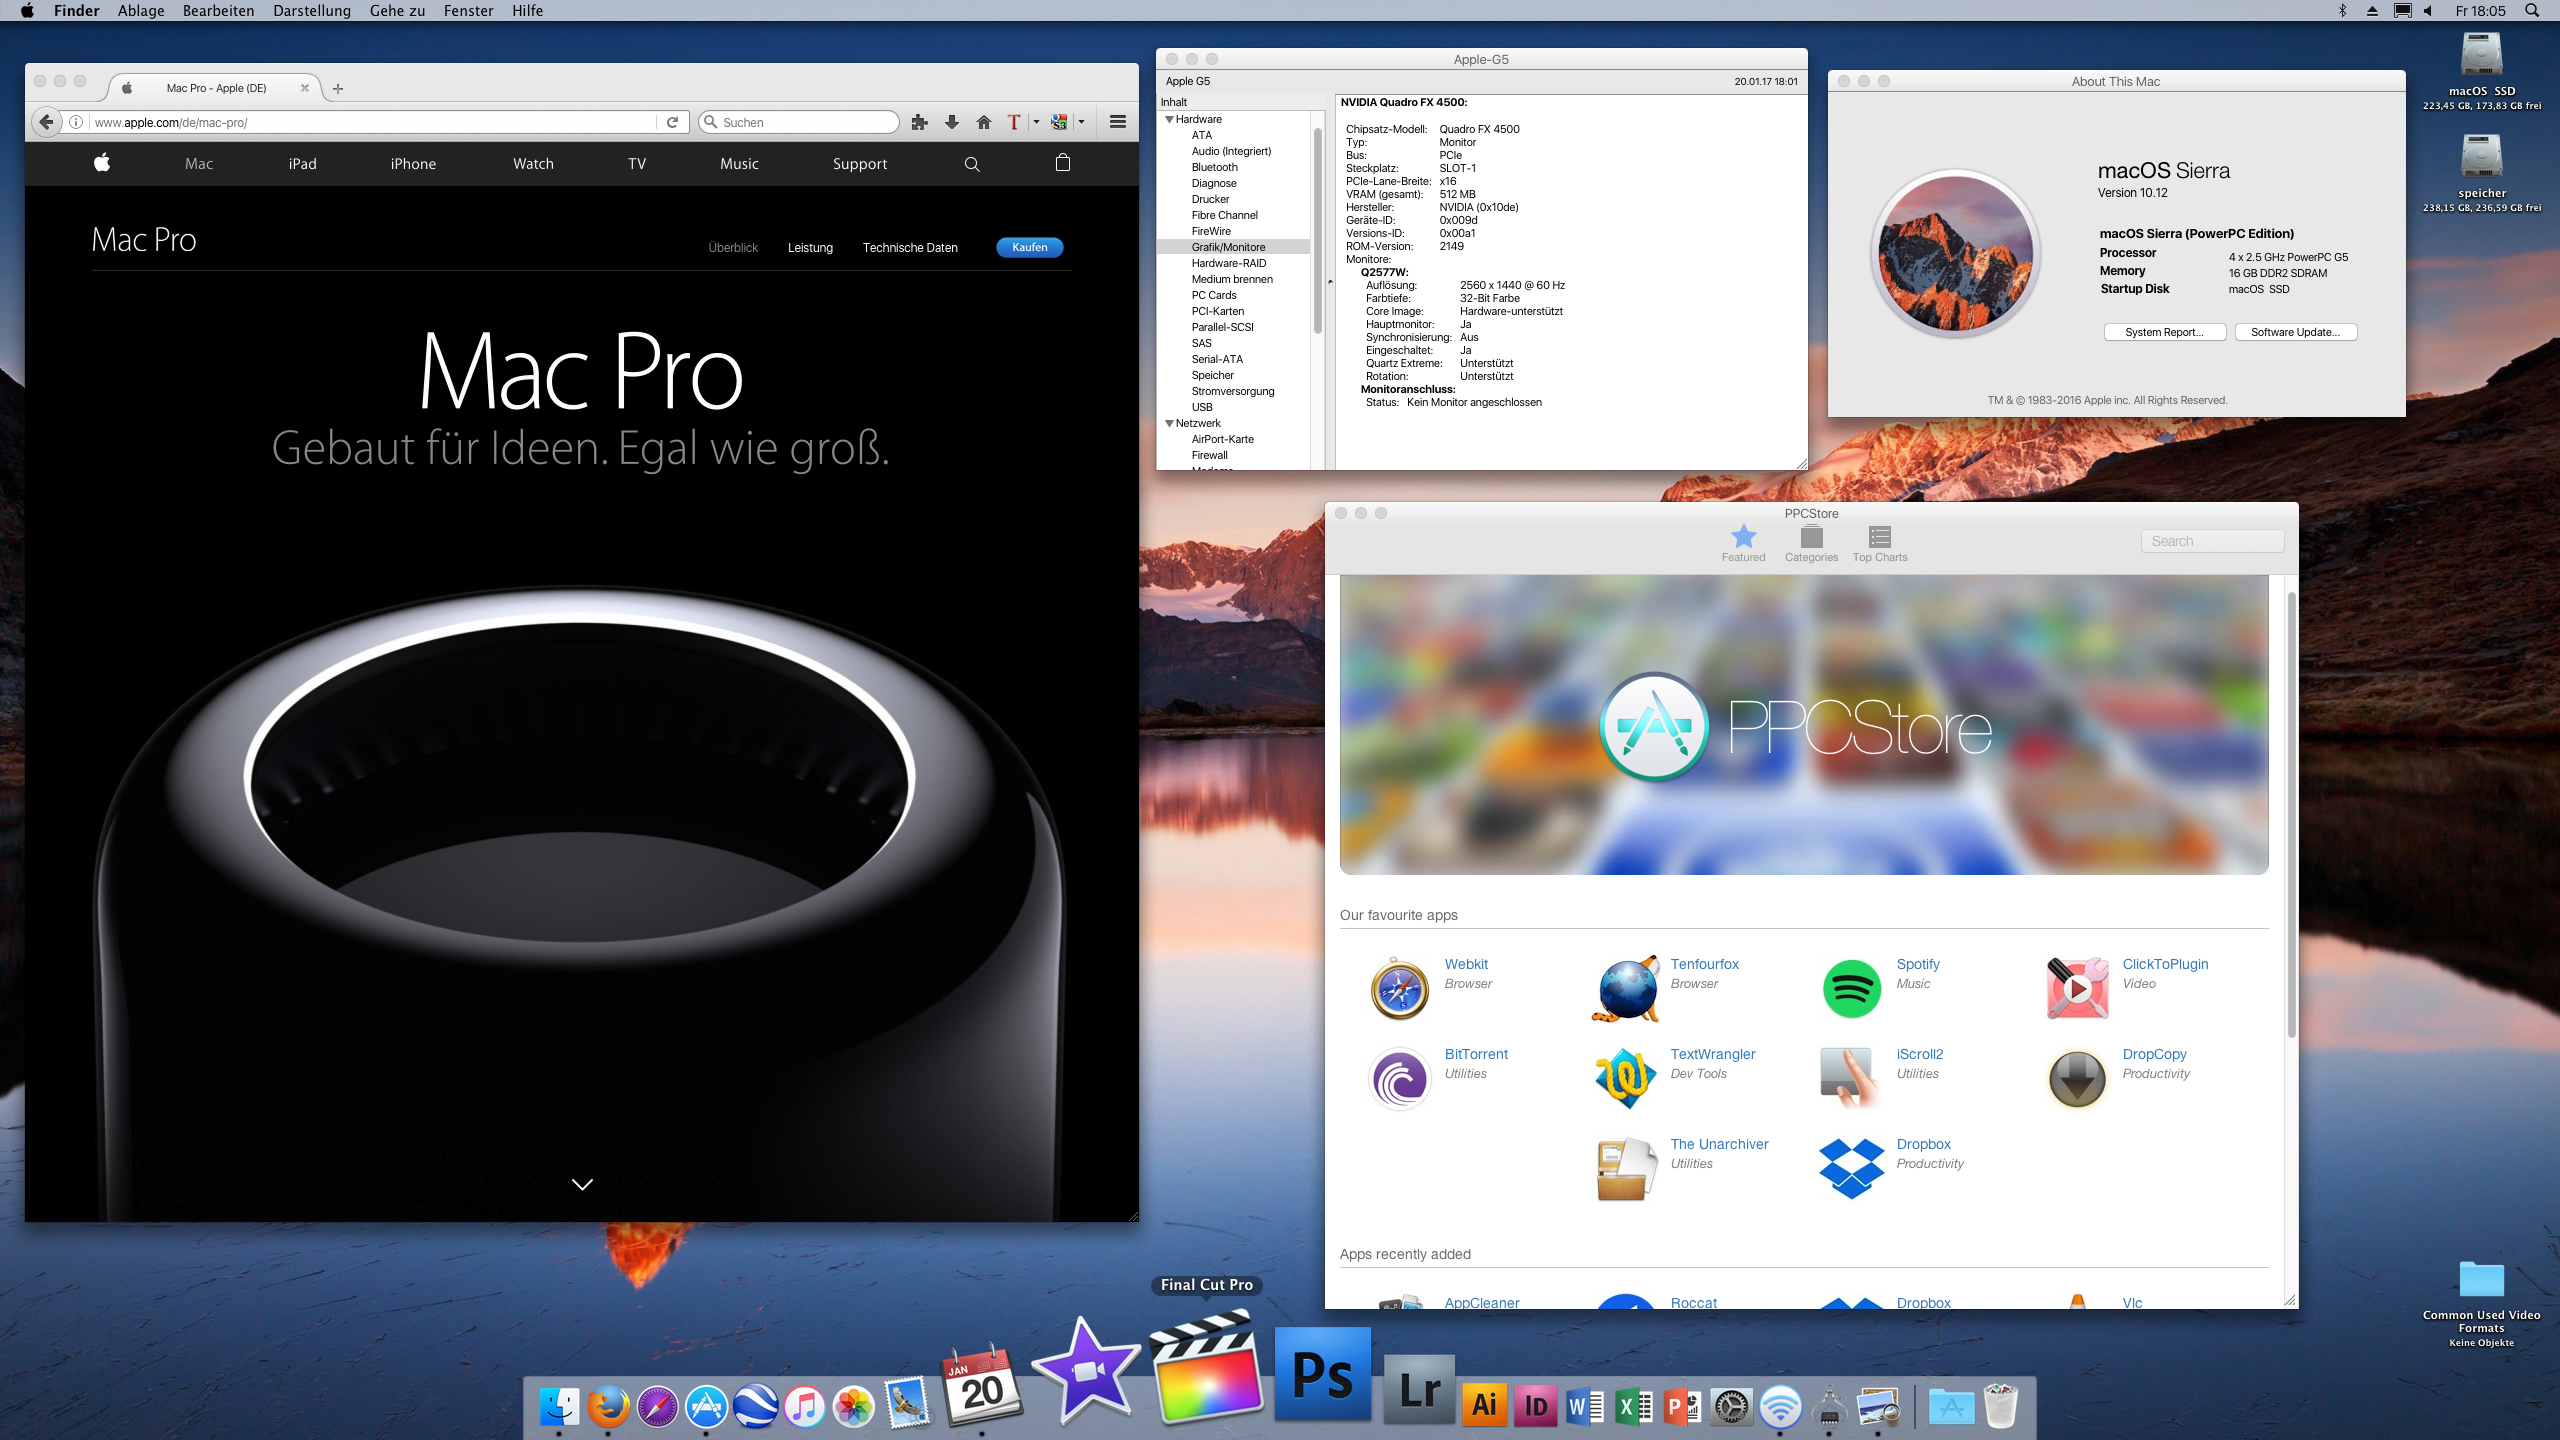Viewport: 2560px width, 1440px height.
Task: Open Finder from the Dock
Action: [559, 1407]
